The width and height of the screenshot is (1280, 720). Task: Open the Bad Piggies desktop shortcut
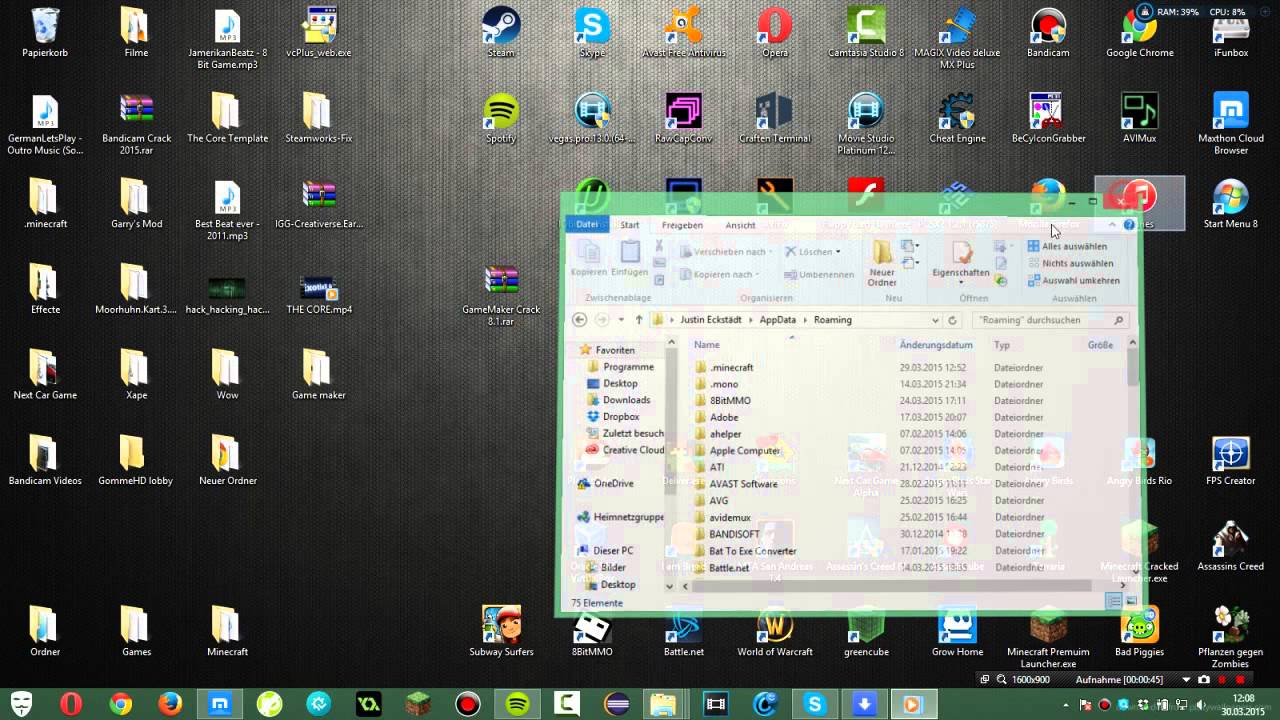point(1139,630)
